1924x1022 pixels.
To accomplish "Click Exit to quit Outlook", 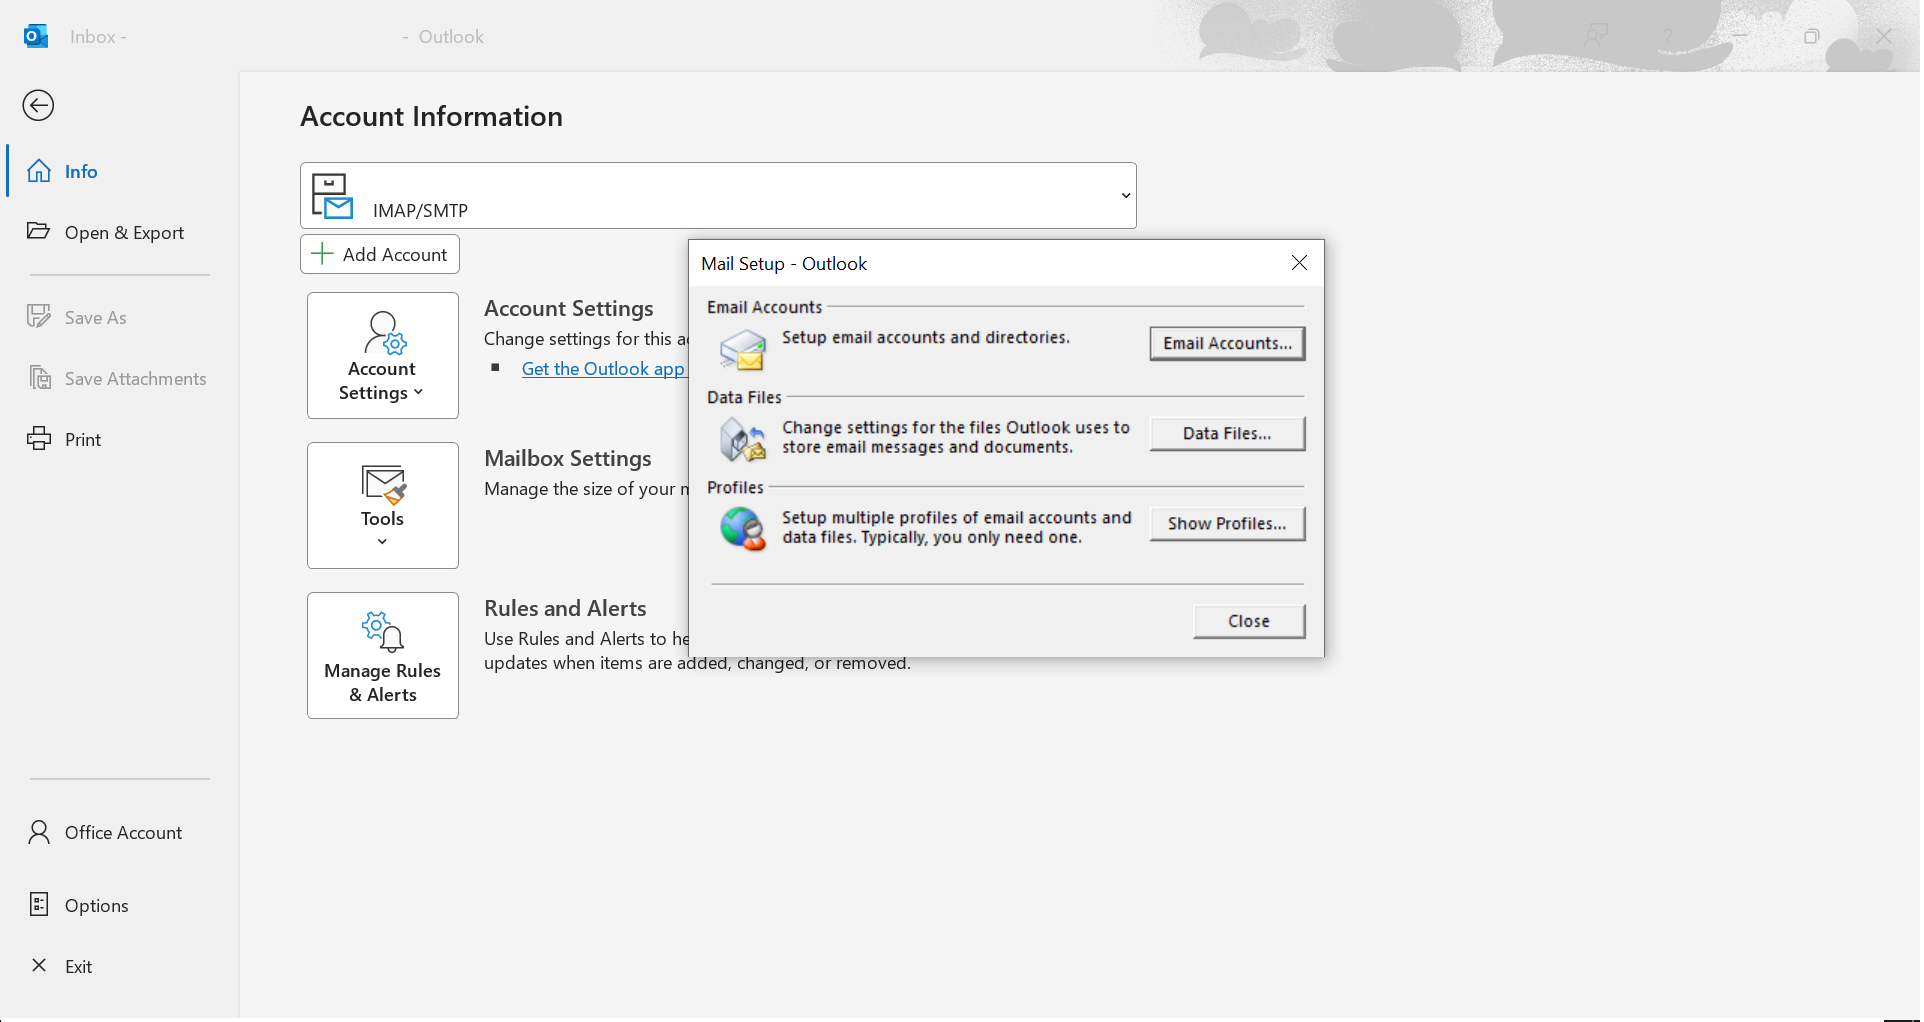I will point(120,966).
